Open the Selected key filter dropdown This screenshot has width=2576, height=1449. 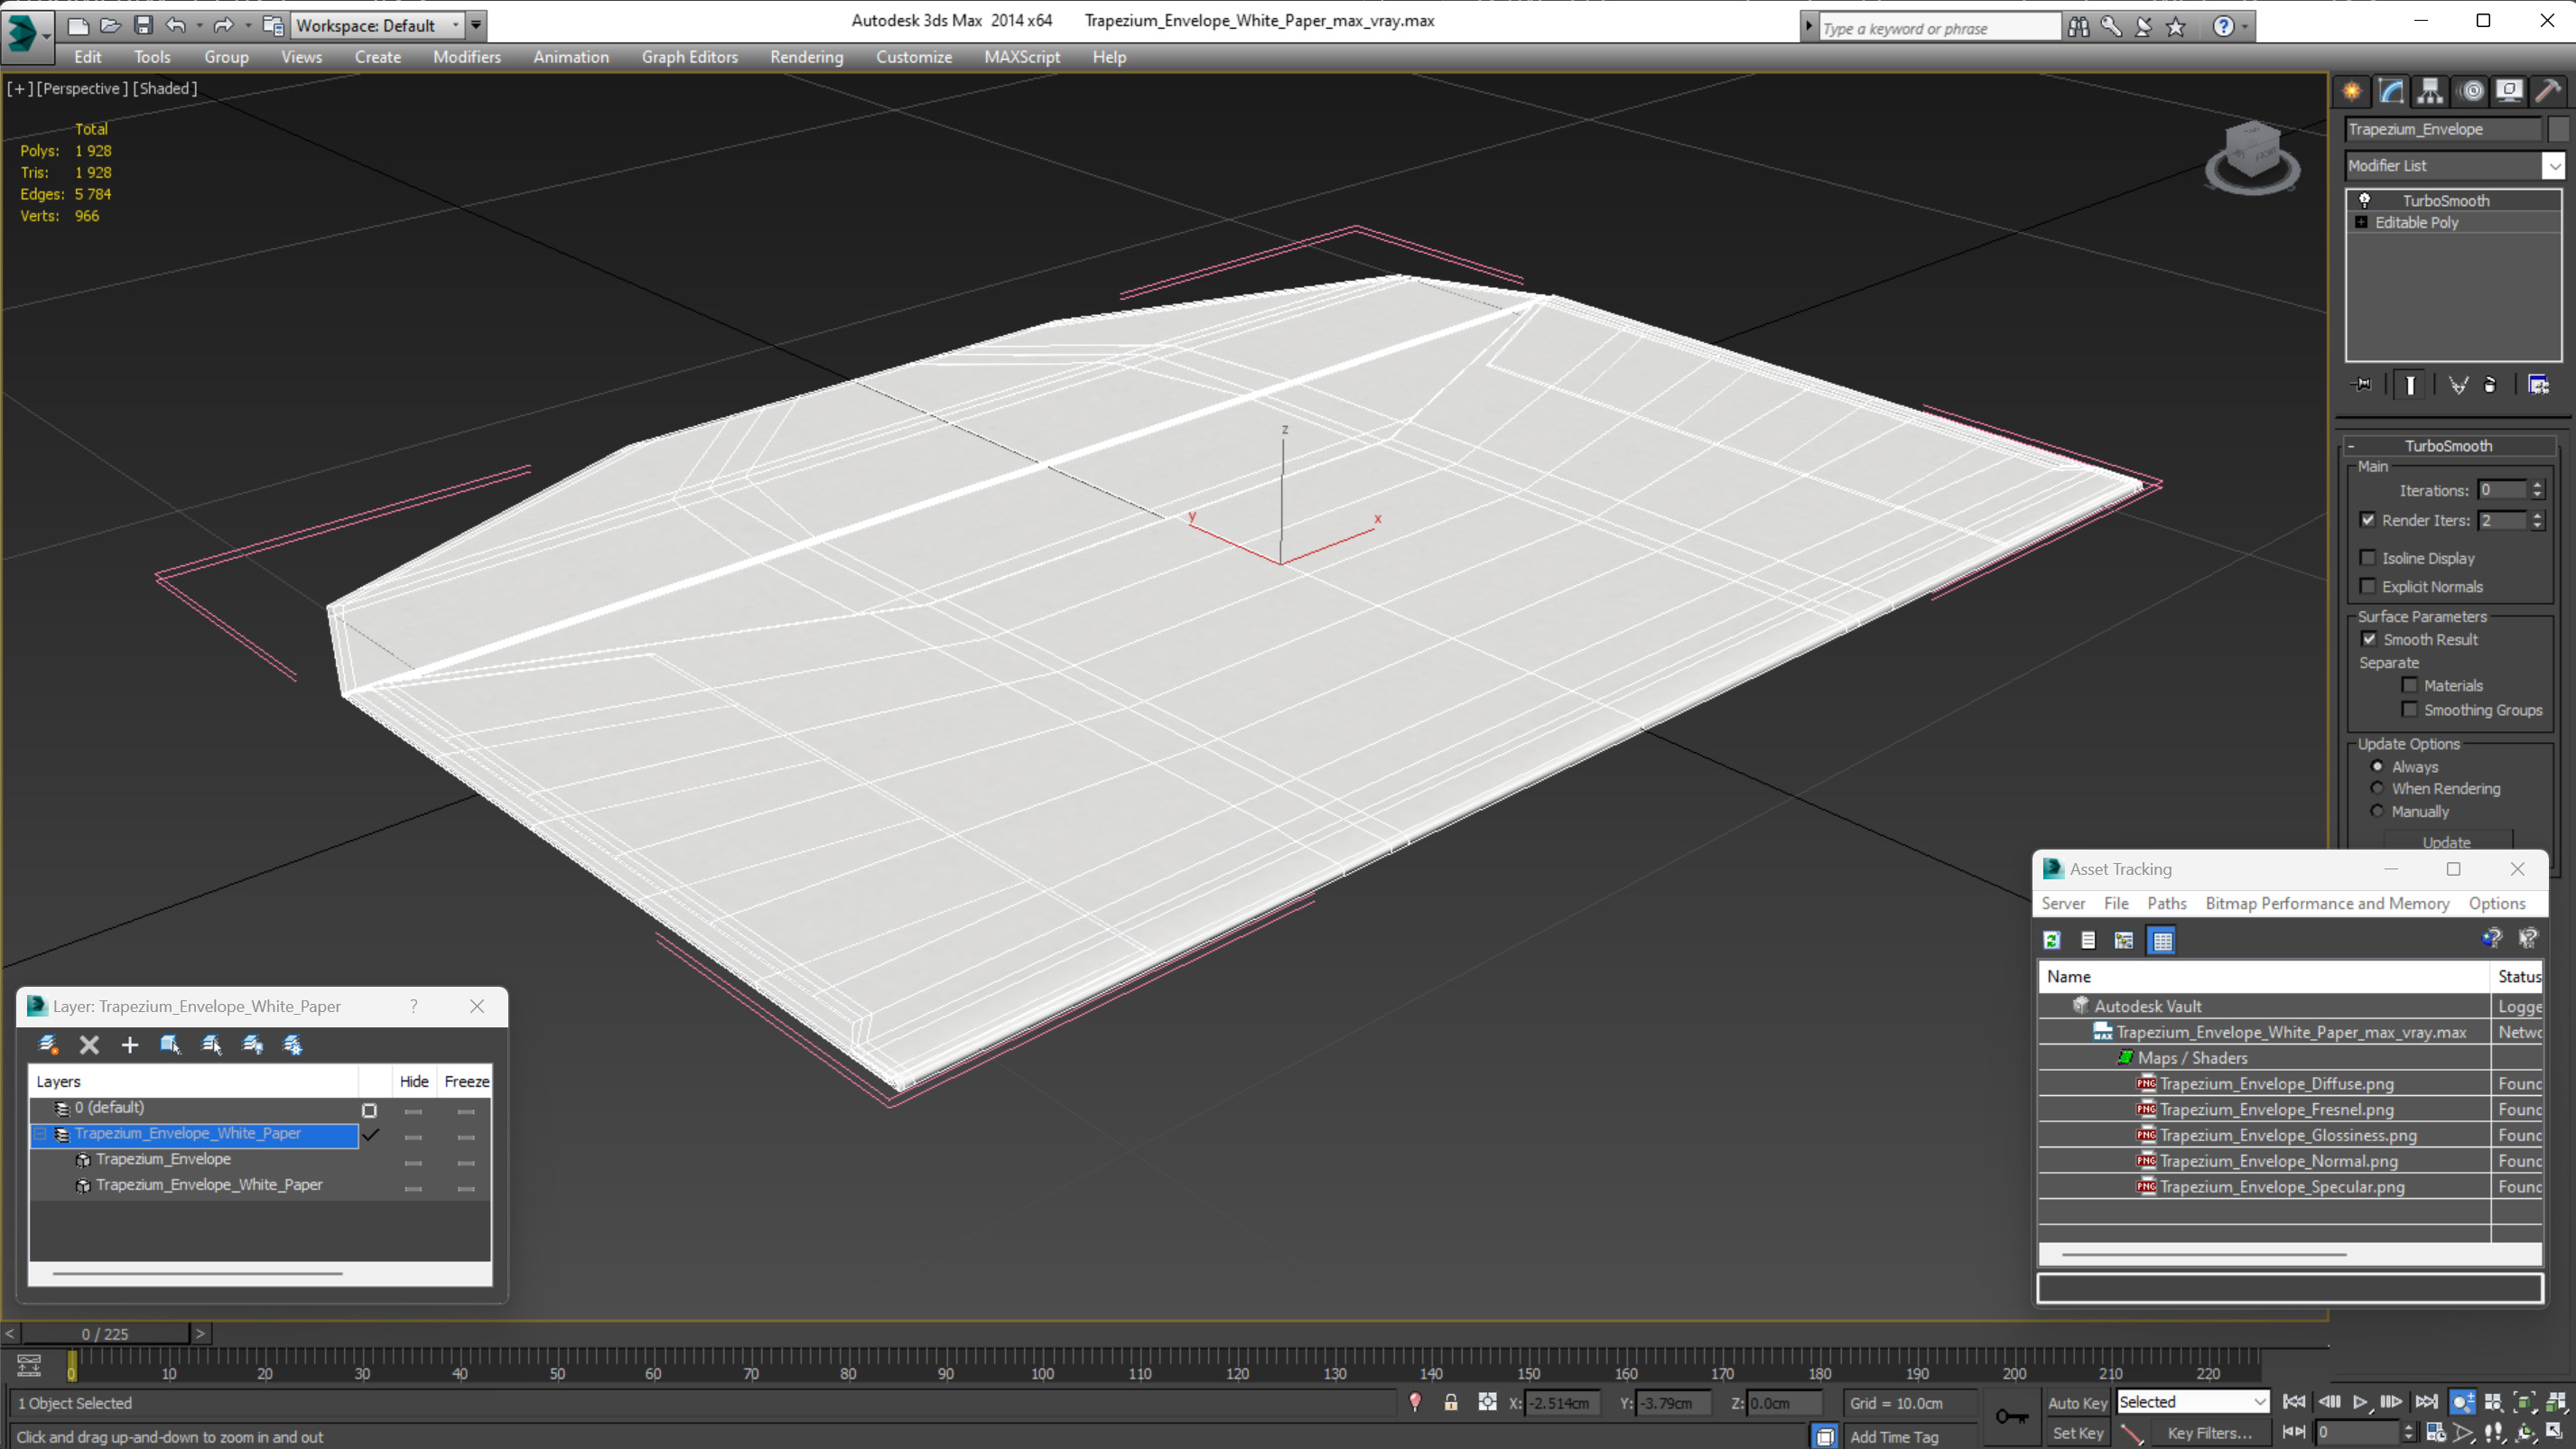(2259, 1402)
